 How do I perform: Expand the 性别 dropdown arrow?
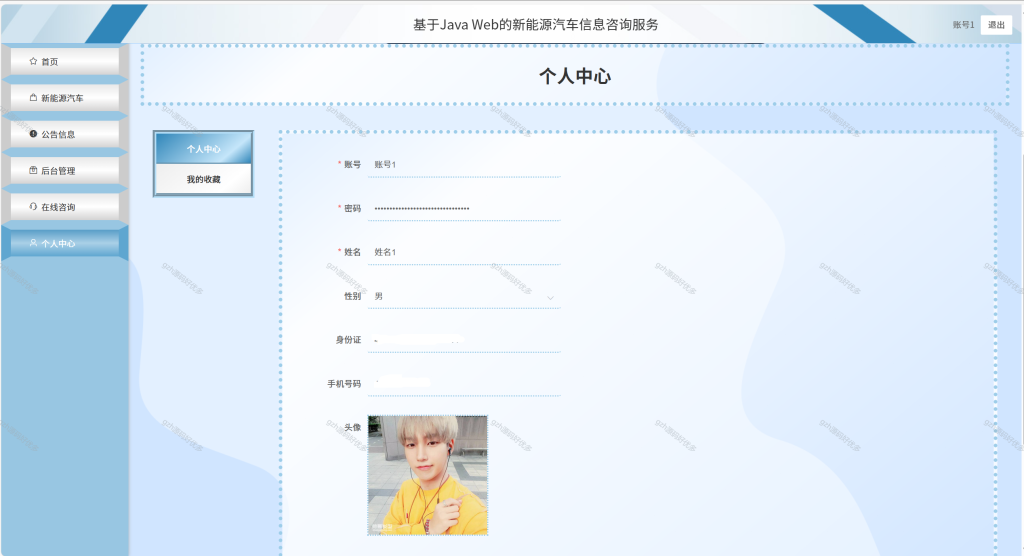click(x=550, y=297)
